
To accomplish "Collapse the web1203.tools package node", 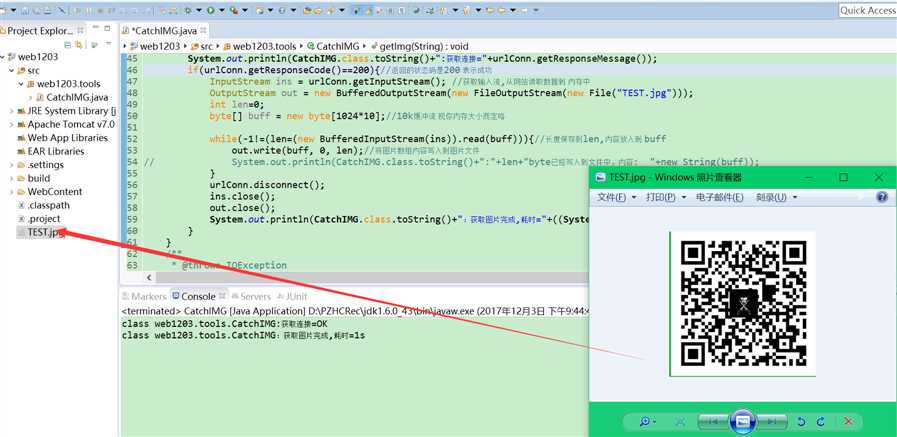I will coord(21,84).
